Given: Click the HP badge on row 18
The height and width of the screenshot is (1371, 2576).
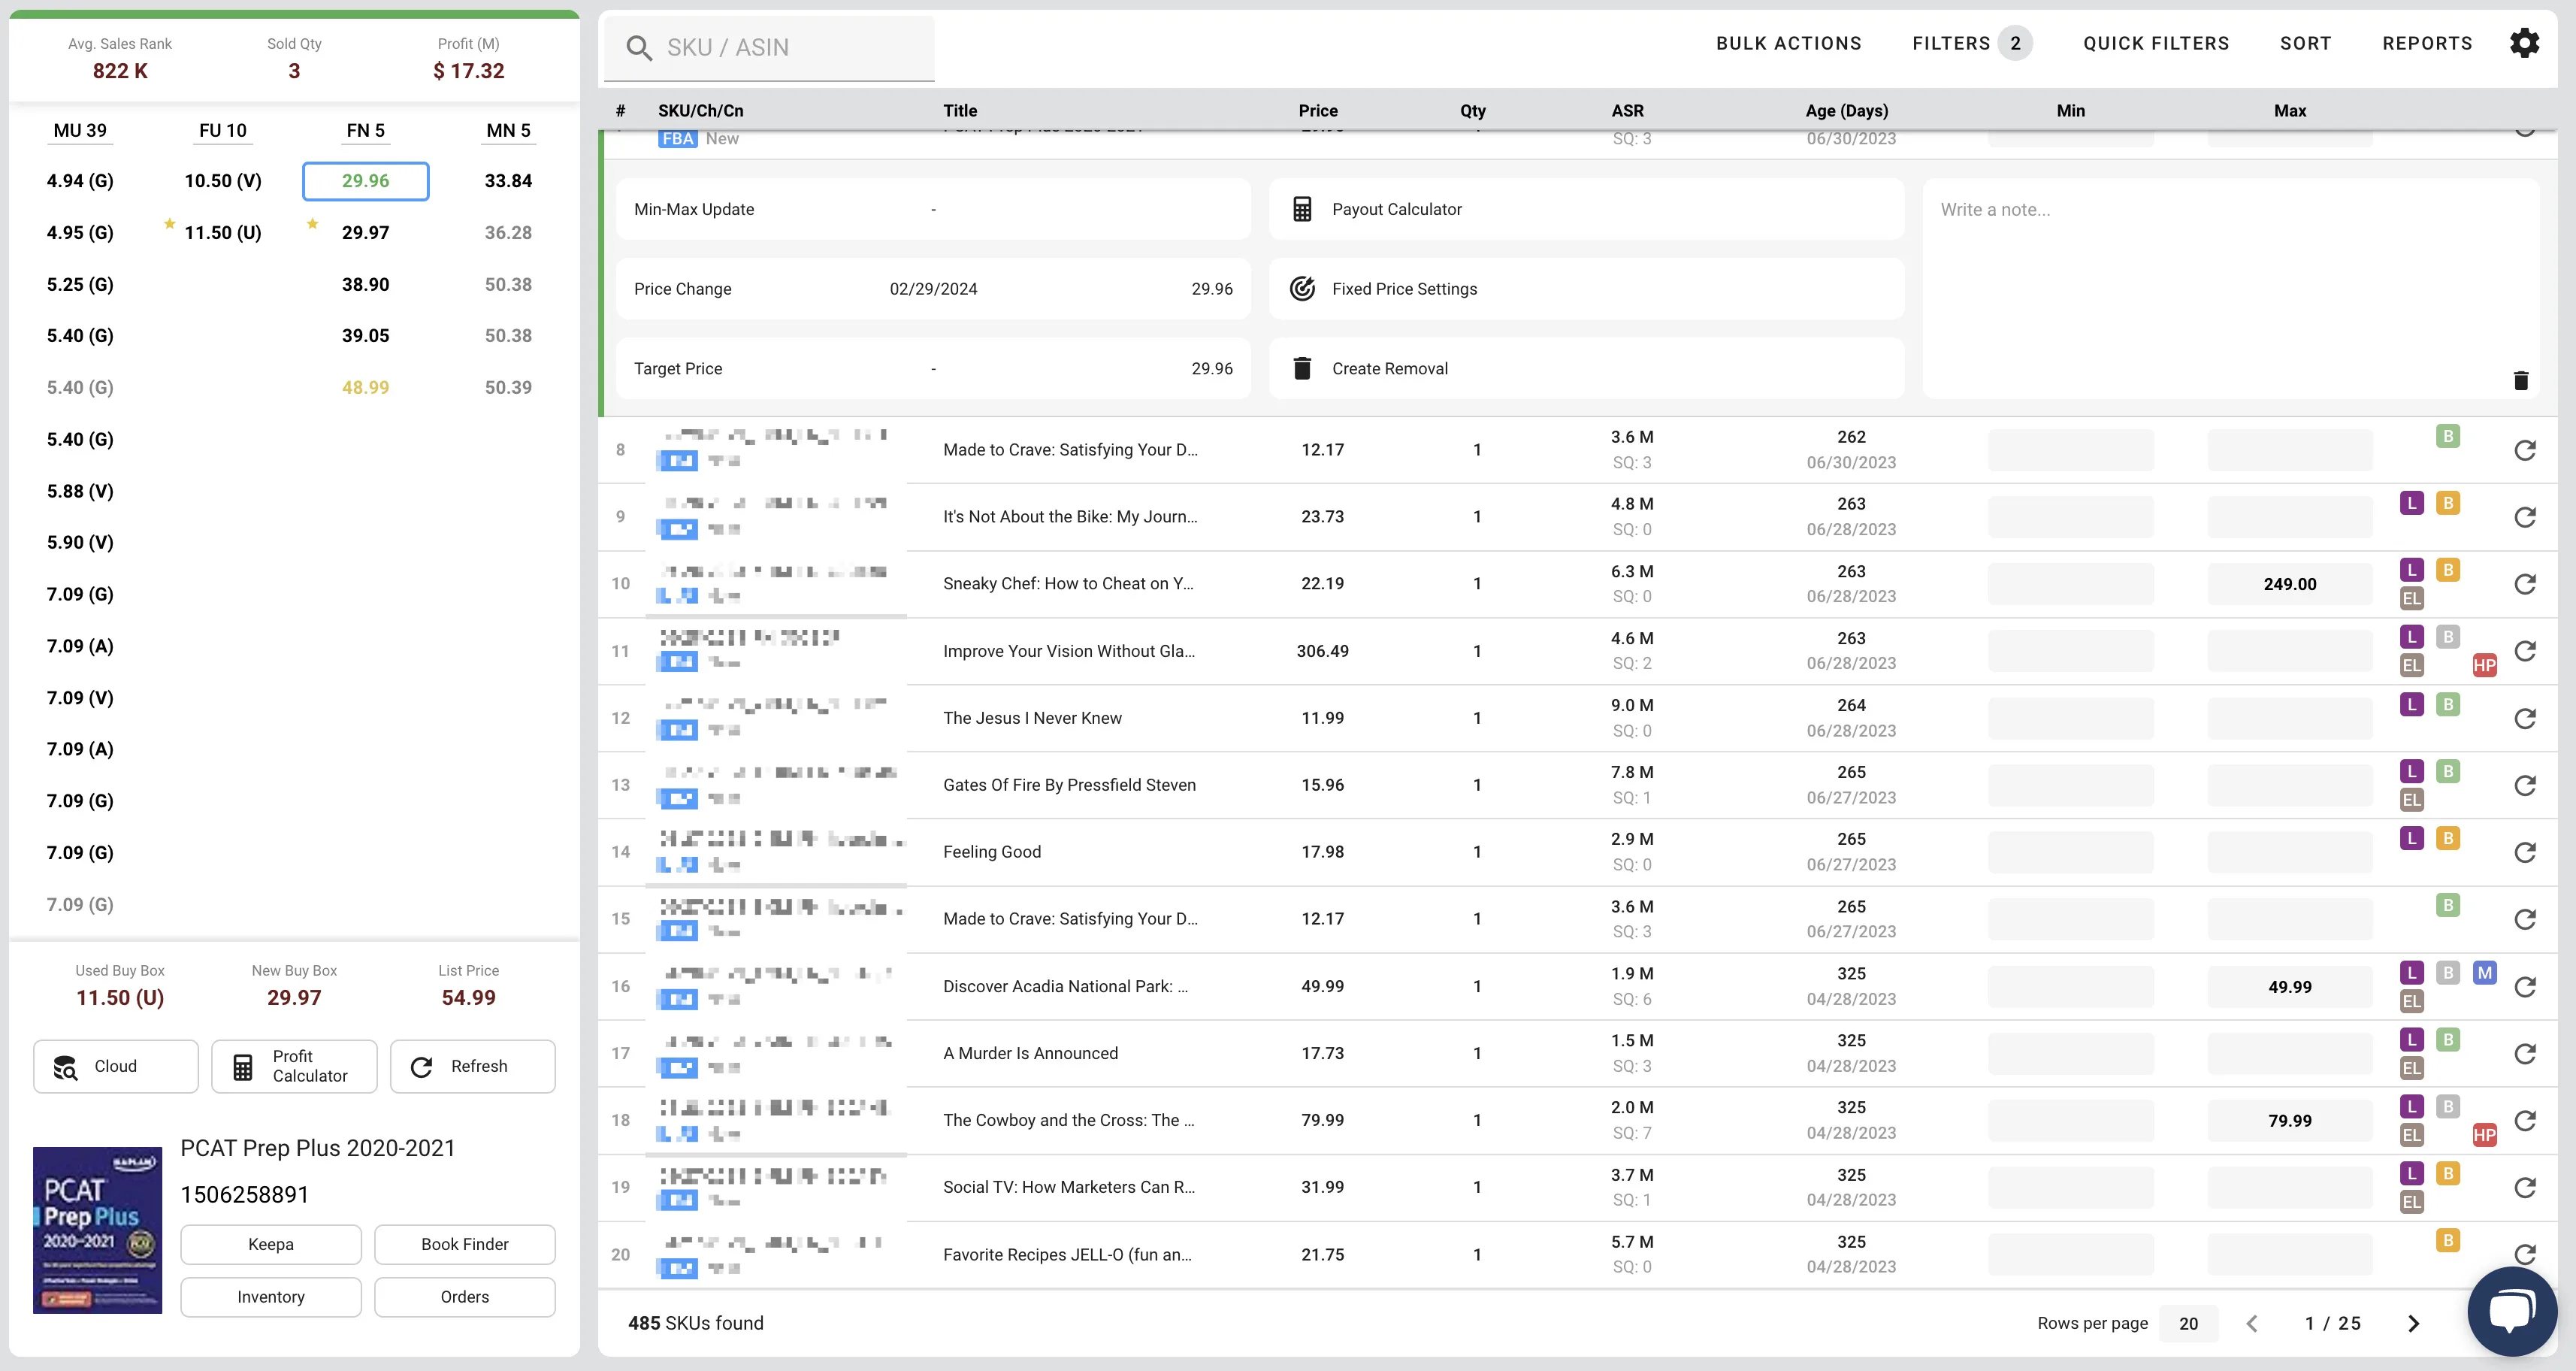Looking at the screenshot, I should [x=2484, y=1135].
